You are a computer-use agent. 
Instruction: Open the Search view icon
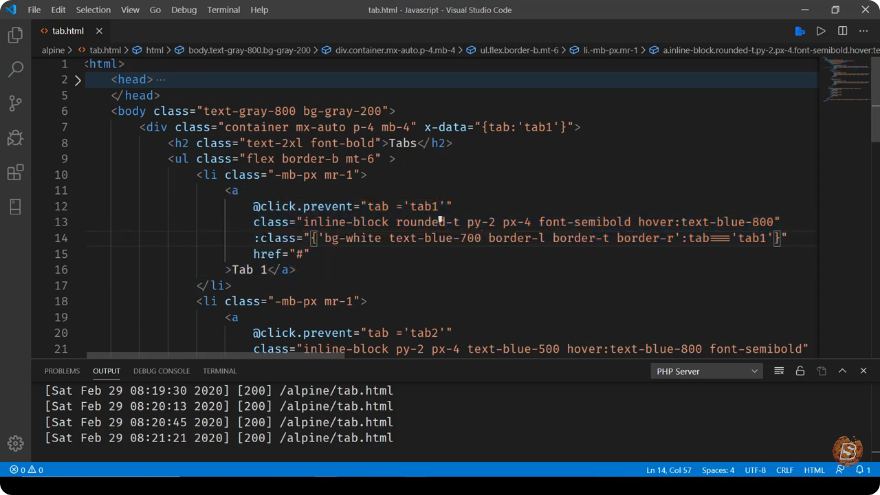[x=15, y=69]
